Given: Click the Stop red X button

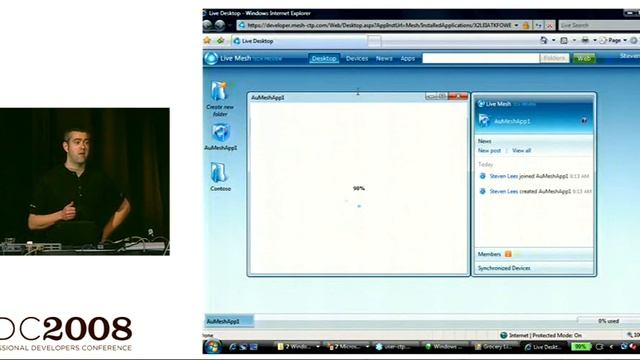Looking at the screenshot, I should tap(549, 25).
